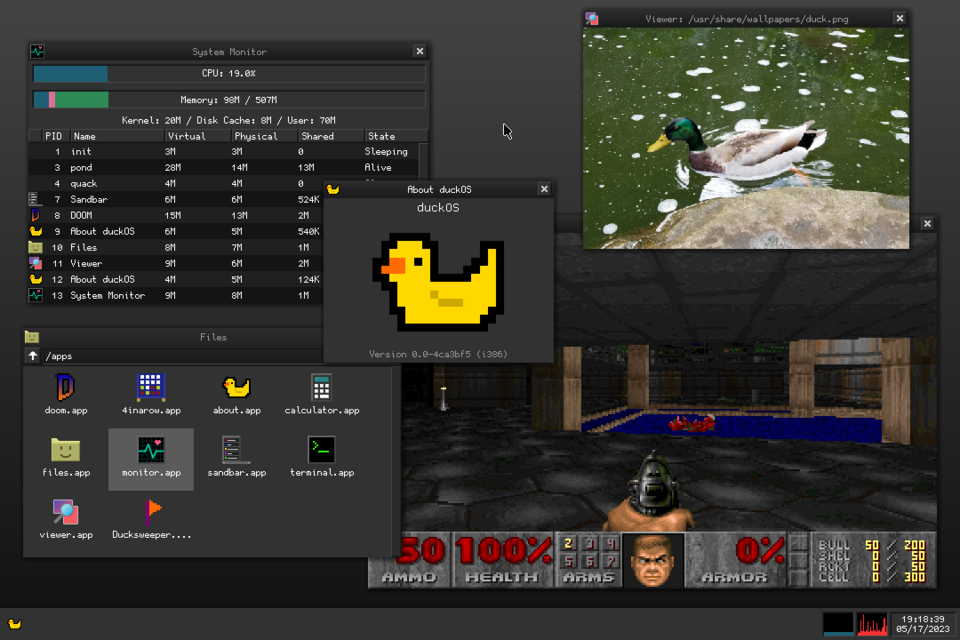Sort processes by State column header
This screenshot has width=960, height=640.
click(396, 136)
